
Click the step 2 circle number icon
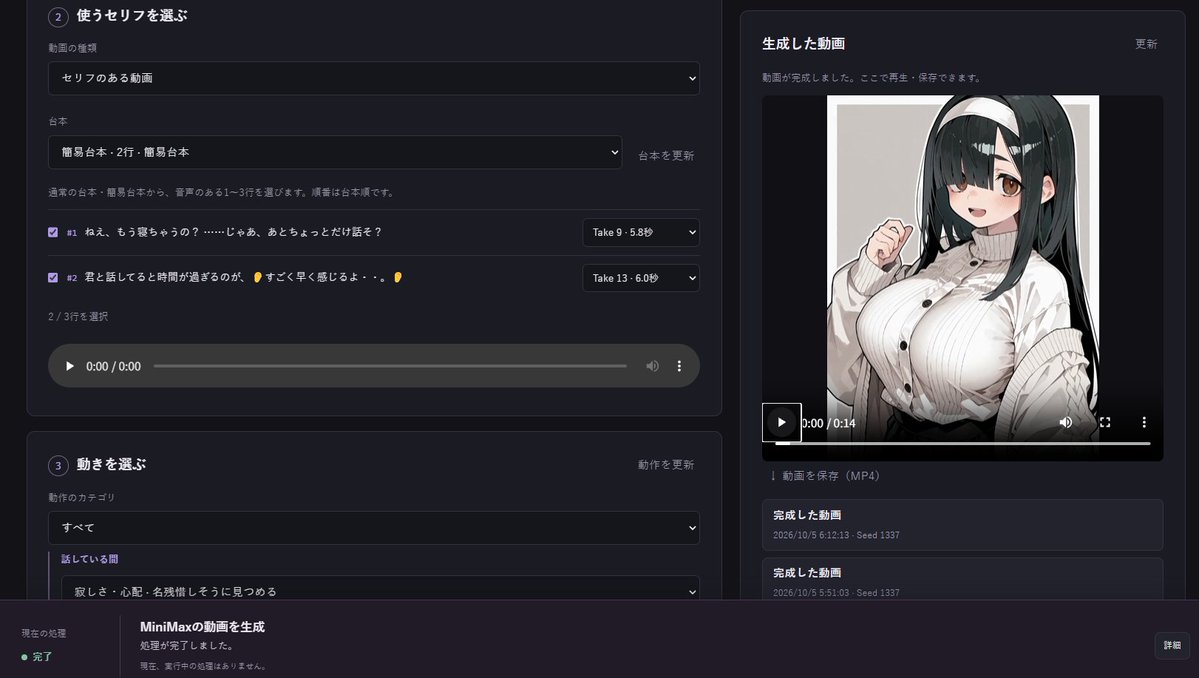[x=58, y=17]
